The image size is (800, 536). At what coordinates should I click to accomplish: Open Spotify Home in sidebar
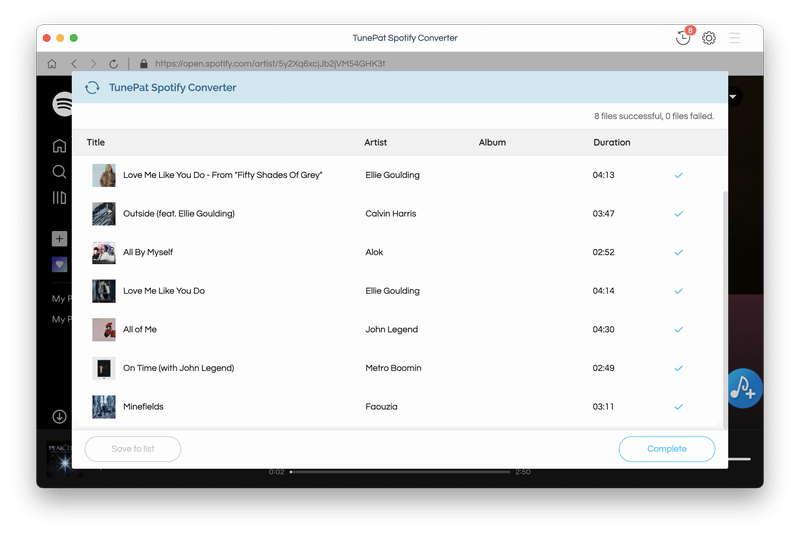(59, 146)
